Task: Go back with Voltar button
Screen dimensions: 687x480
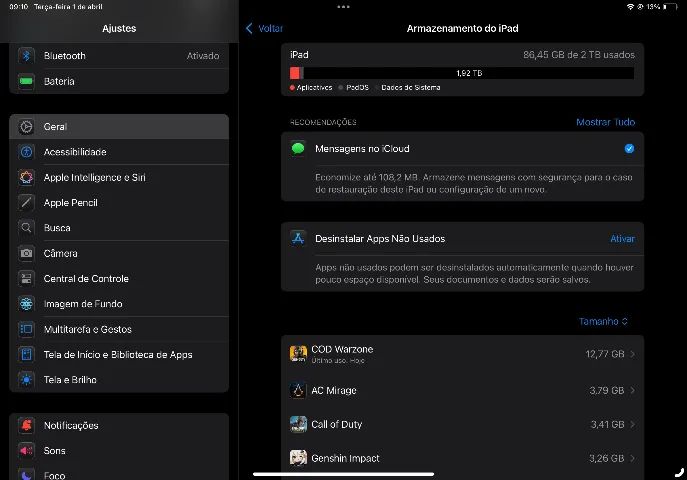Action: click(x=264, y=28)
